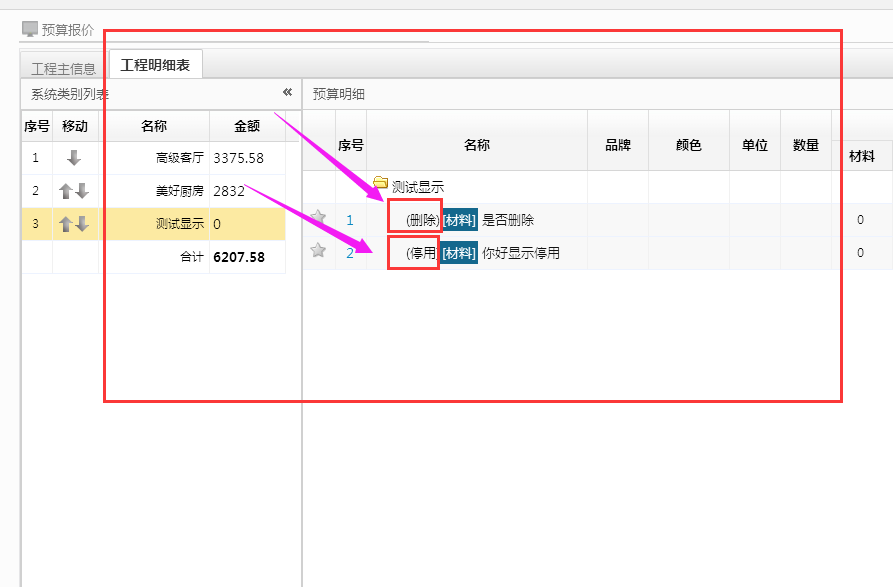Screen dimensions: 893x587
Task: Click the down arrow in 测试显示 row
Action: coord(82,224)
